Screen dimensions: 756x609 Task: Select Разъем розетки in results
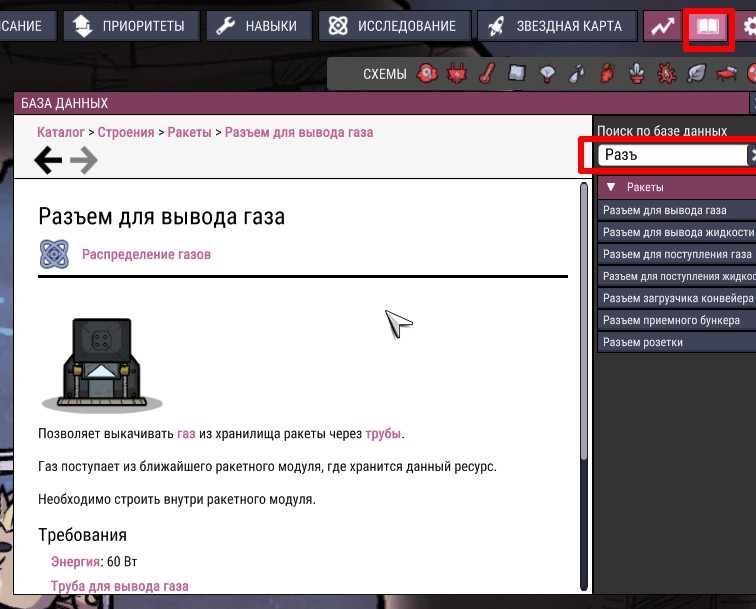point(677,342)
